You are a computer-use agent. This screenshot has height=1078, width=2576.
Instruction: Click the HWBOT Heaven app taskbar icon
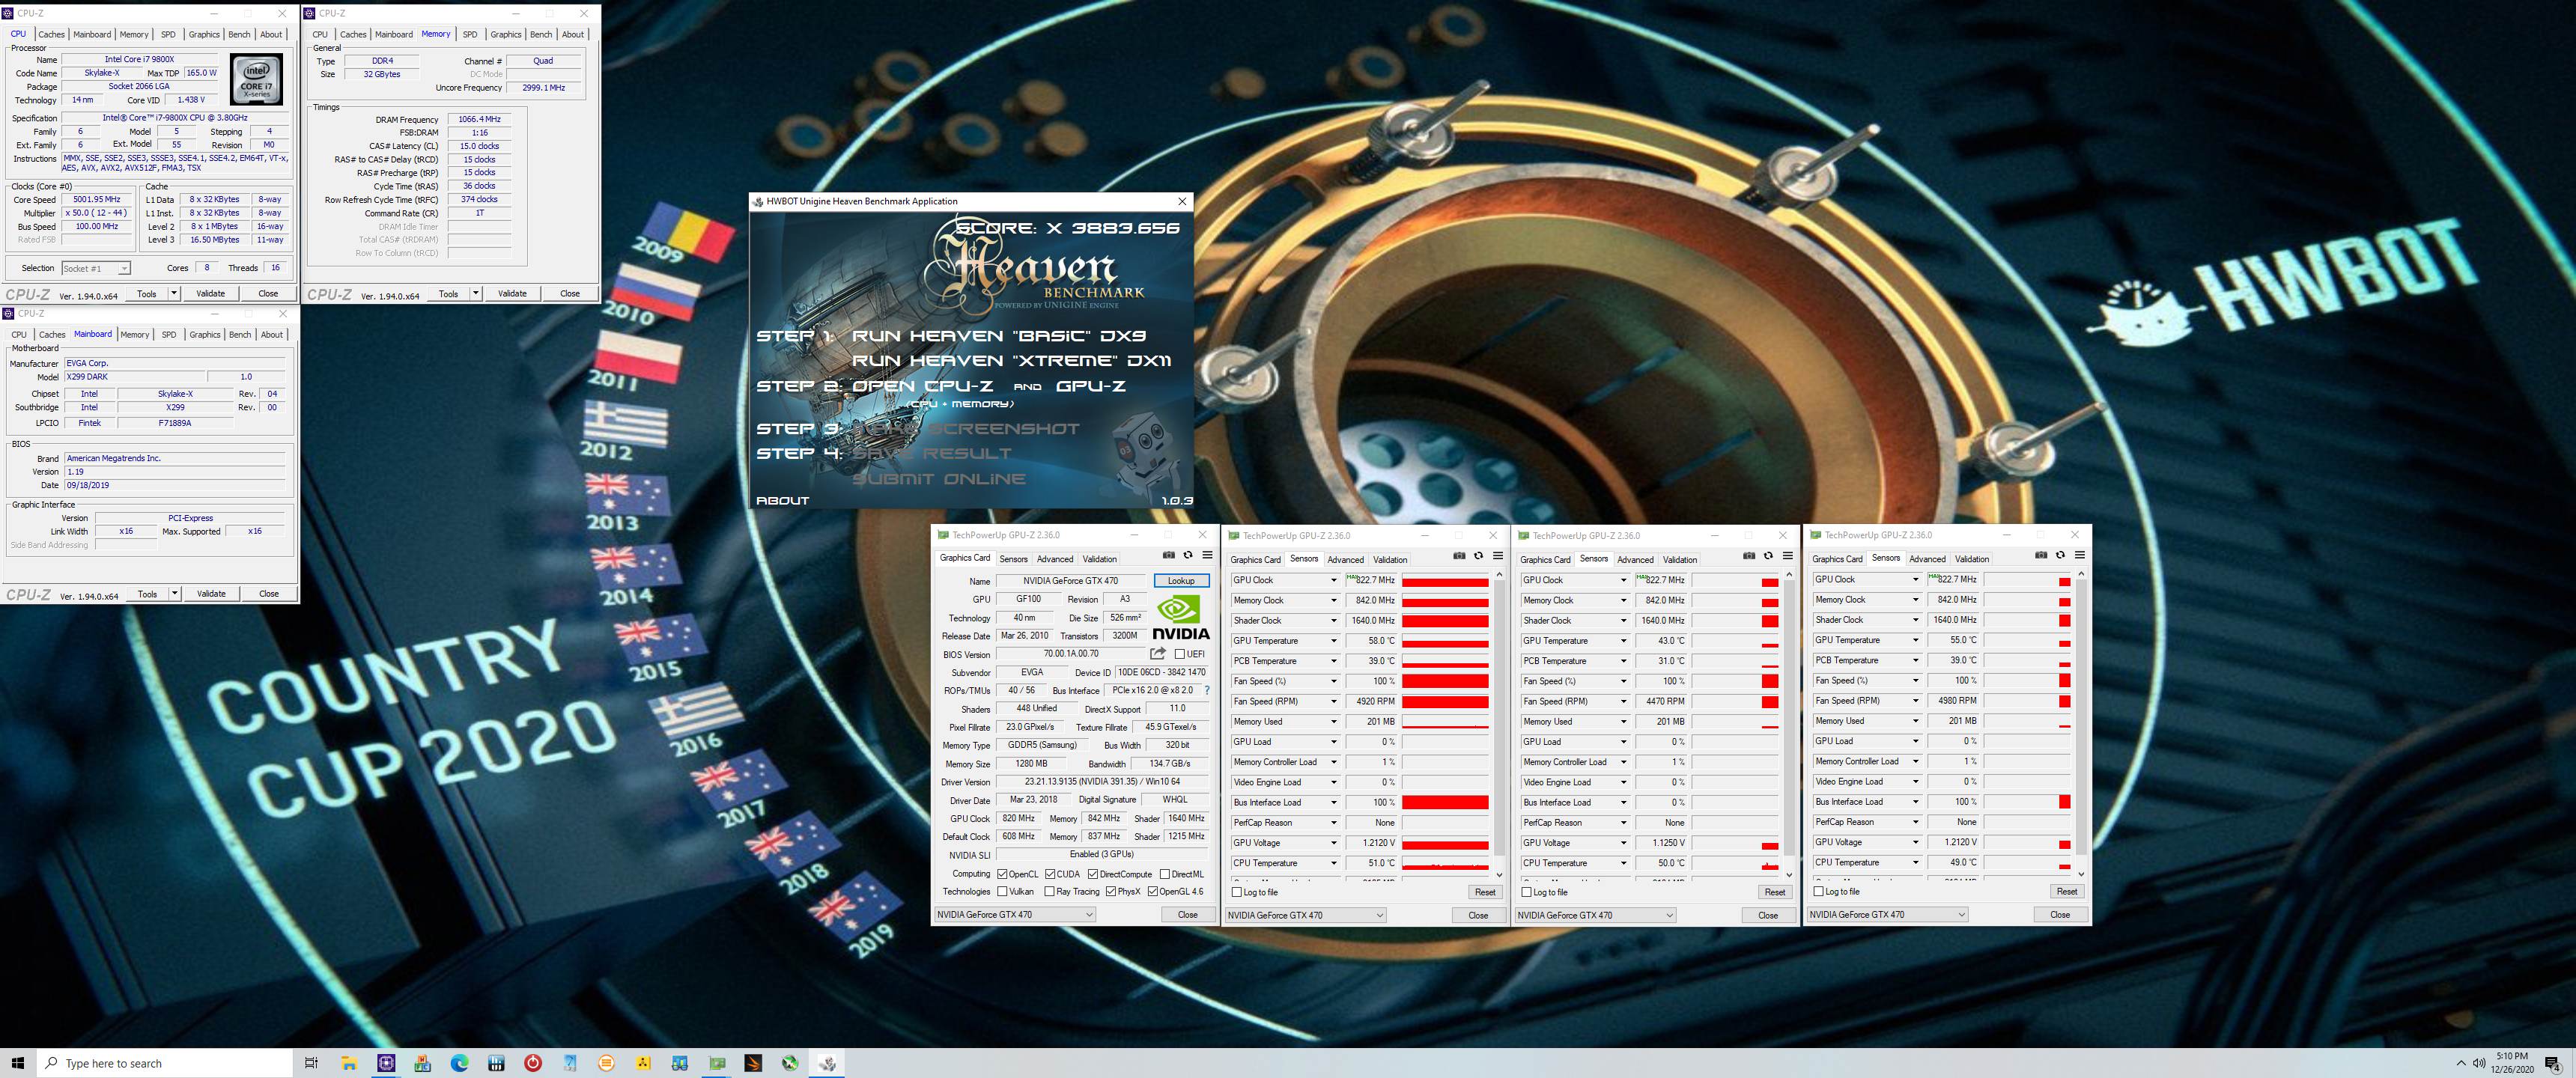click(x=827, y=1063)
